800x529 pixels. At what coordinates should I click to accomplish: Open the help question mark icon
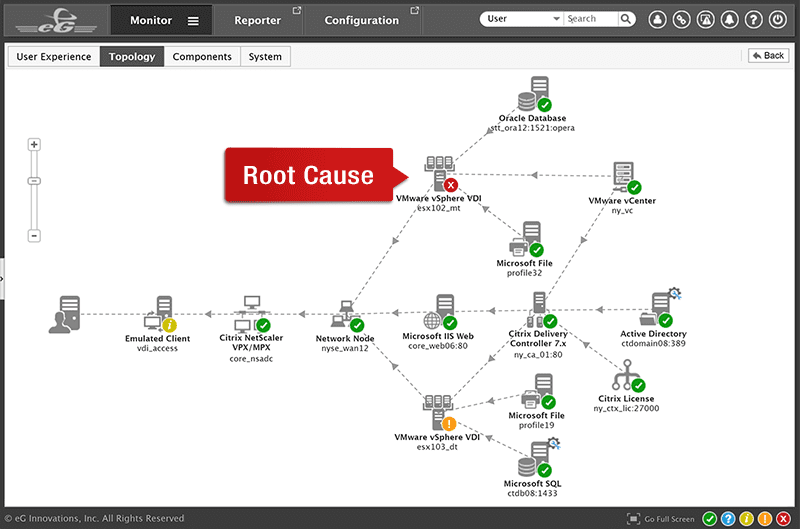tap(754, 19)
